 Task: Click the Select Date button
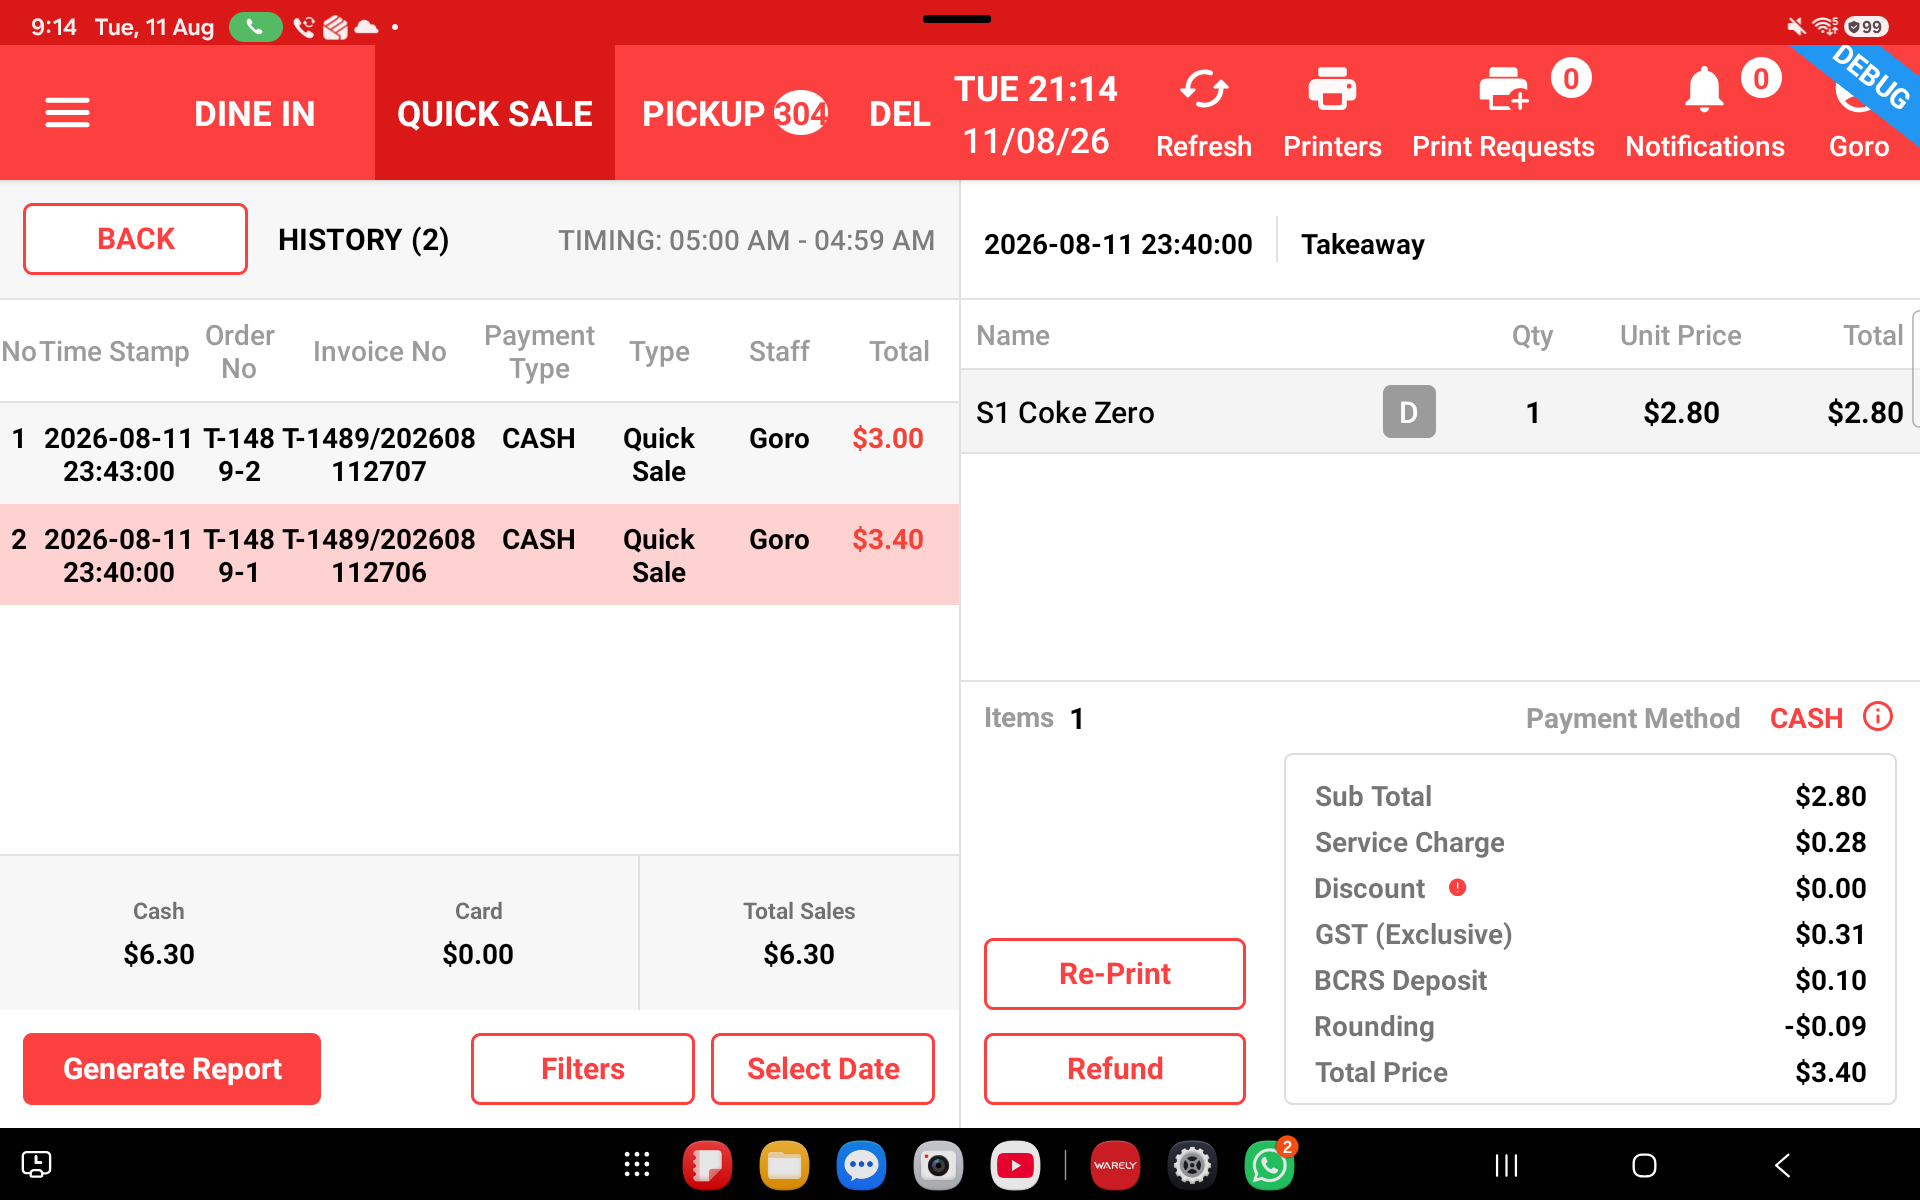pos(823,1069)
